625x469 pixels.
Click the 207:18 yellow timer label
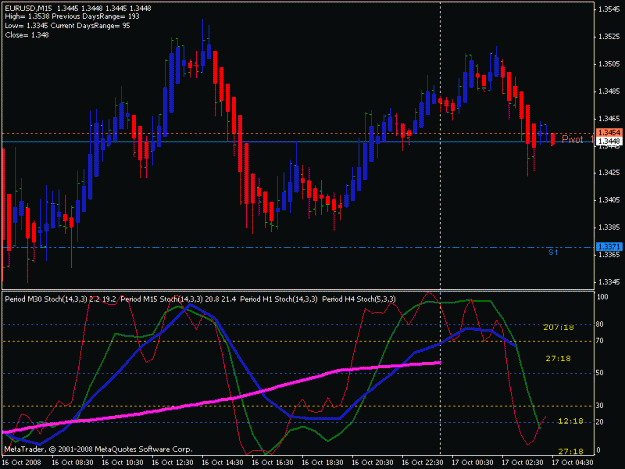click(558, 327)
